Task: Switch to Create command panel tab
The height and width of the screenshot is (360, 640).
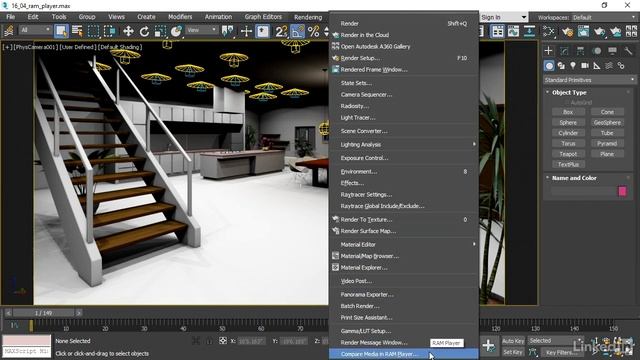Action: [x=549, y=51]
